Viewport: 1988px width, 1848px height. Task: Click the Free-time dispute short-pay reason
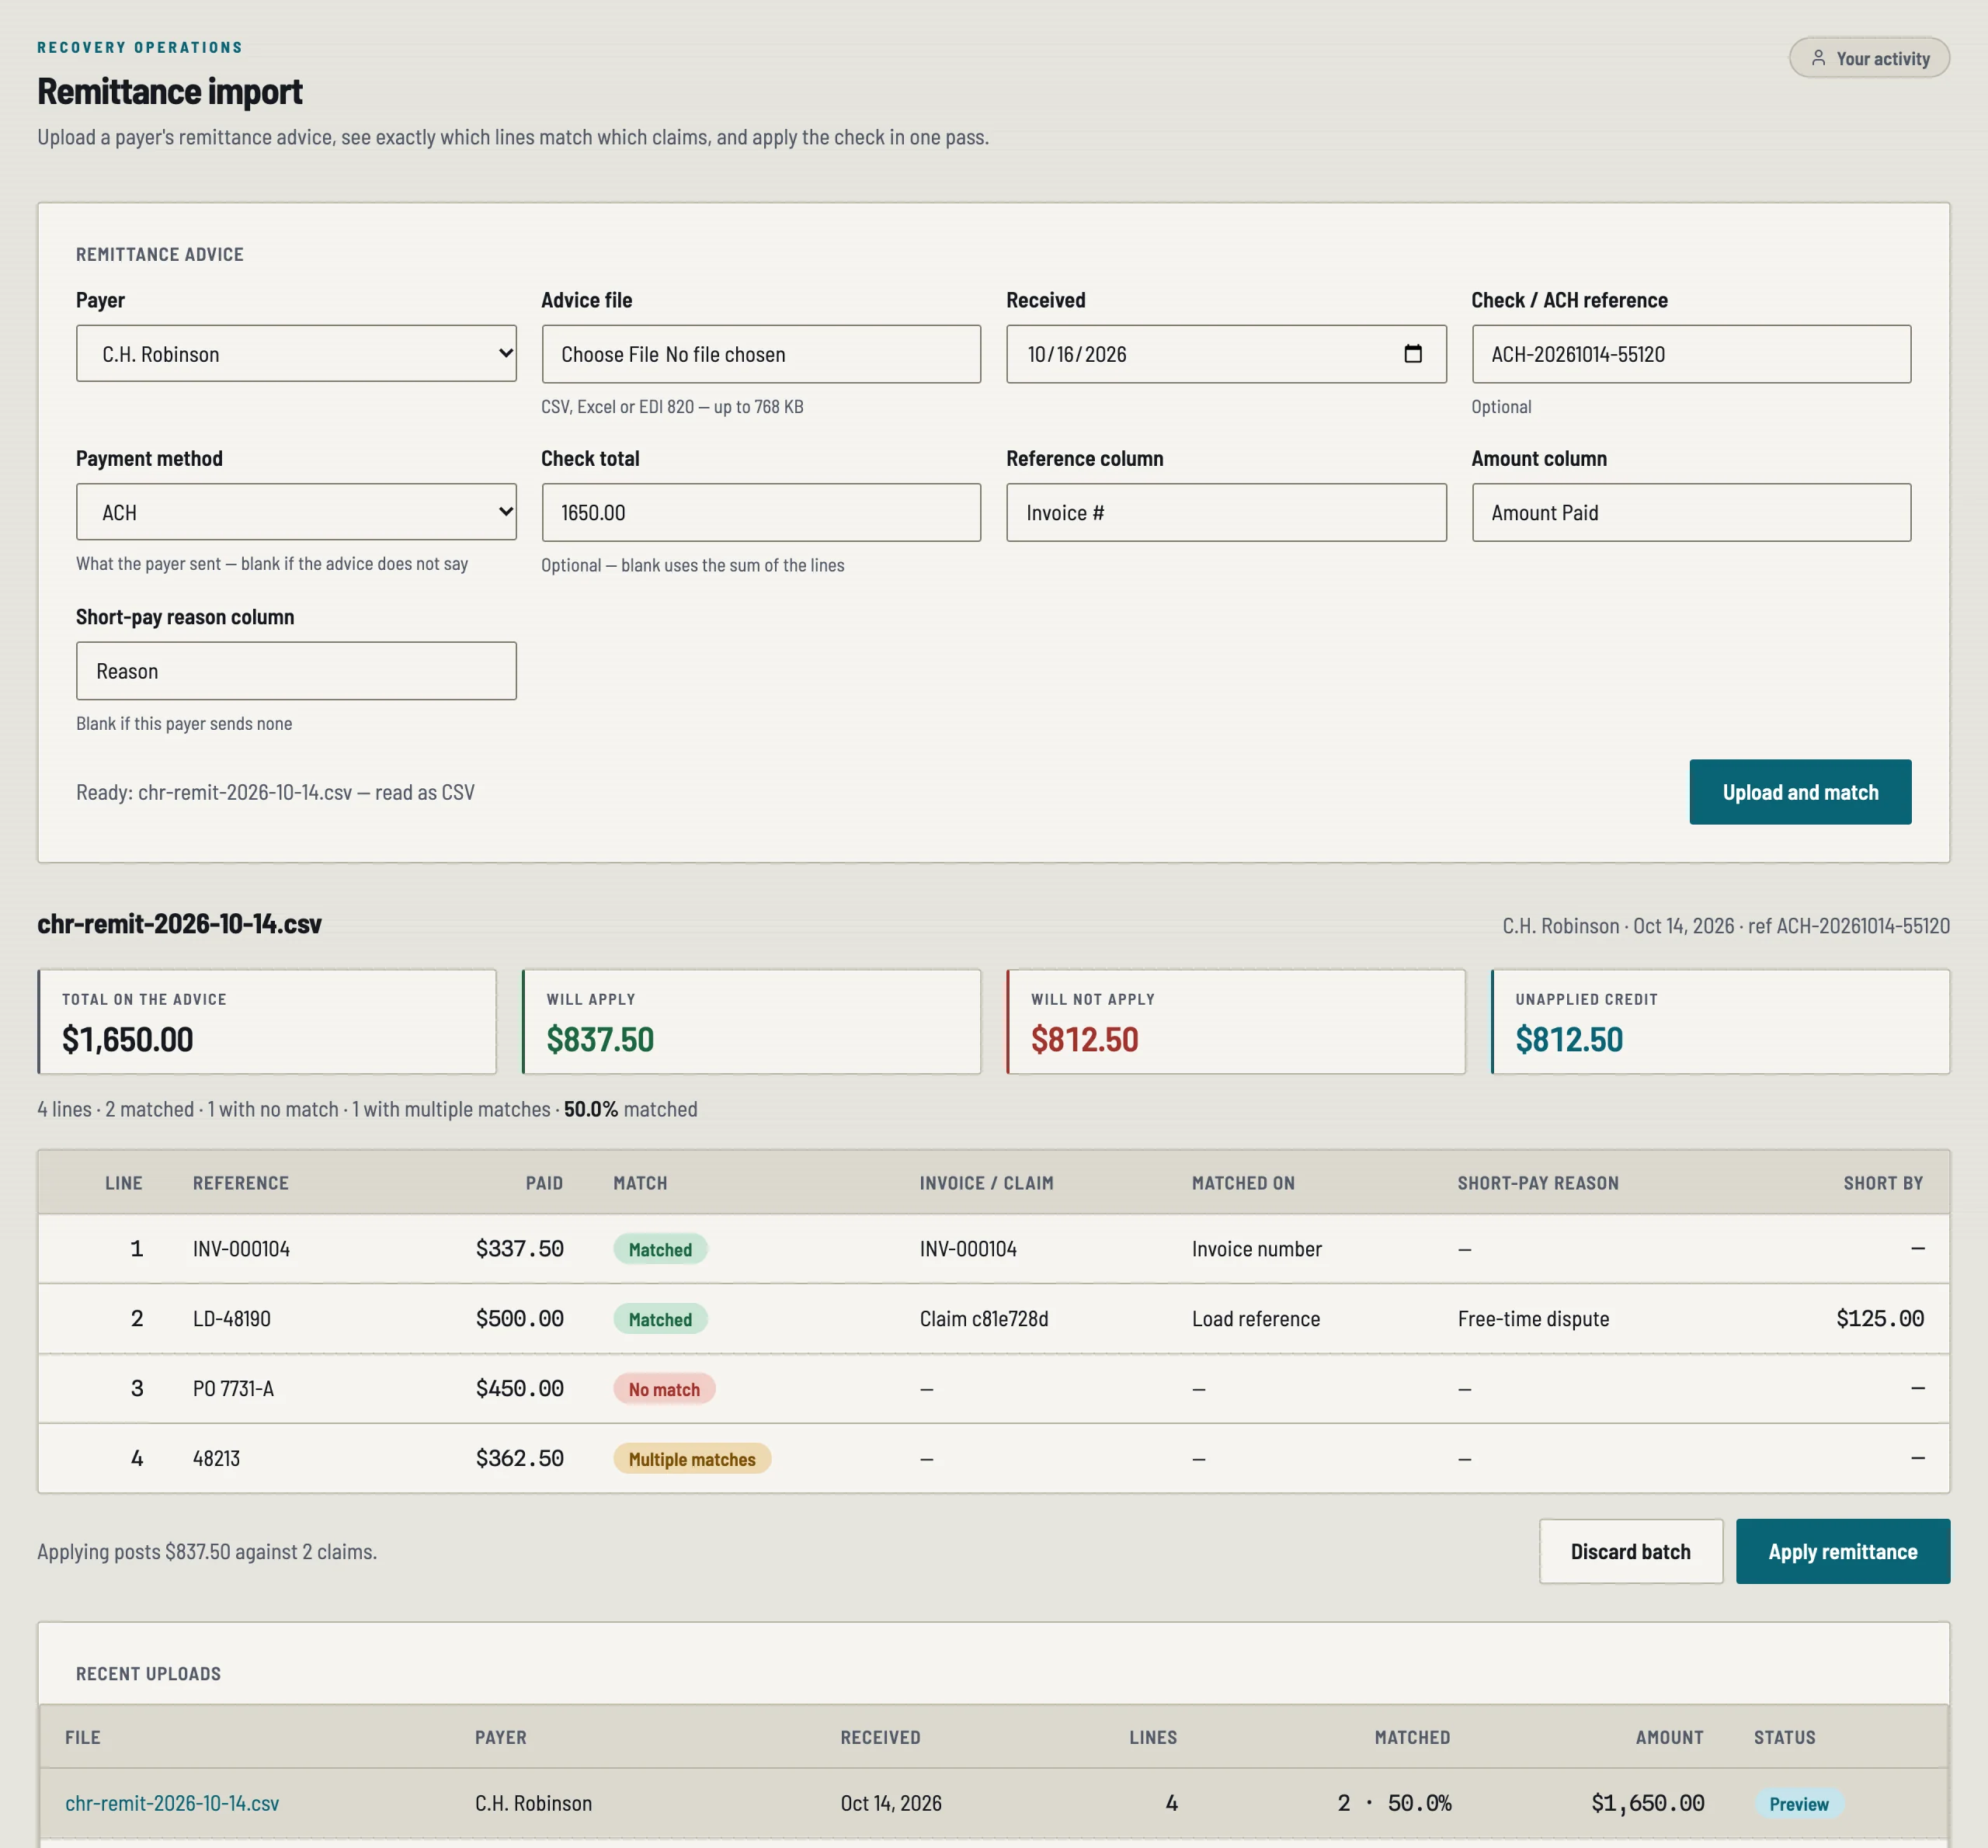1533,1319
